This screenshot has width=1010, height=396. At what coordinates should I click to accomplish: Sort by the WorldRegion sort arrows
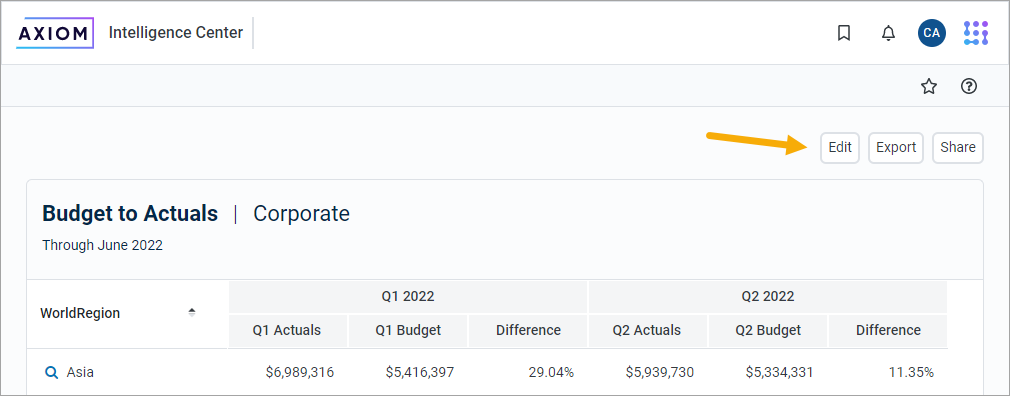[191, 312]
